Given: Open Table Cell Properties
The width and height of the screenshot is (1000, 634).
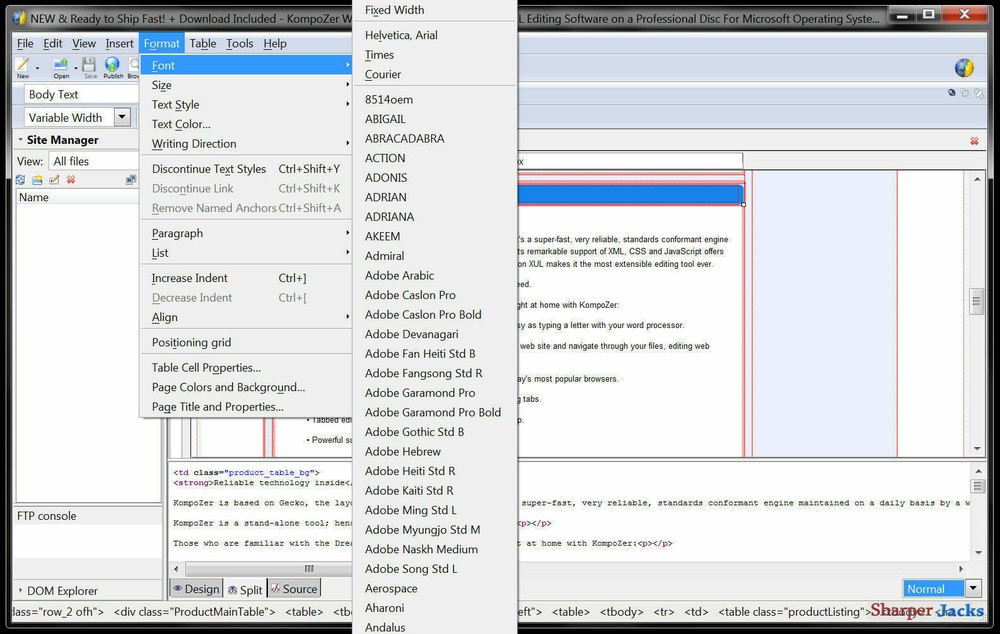Looking at the screenshot, I should pyautogui.click(x=204, y=368).
